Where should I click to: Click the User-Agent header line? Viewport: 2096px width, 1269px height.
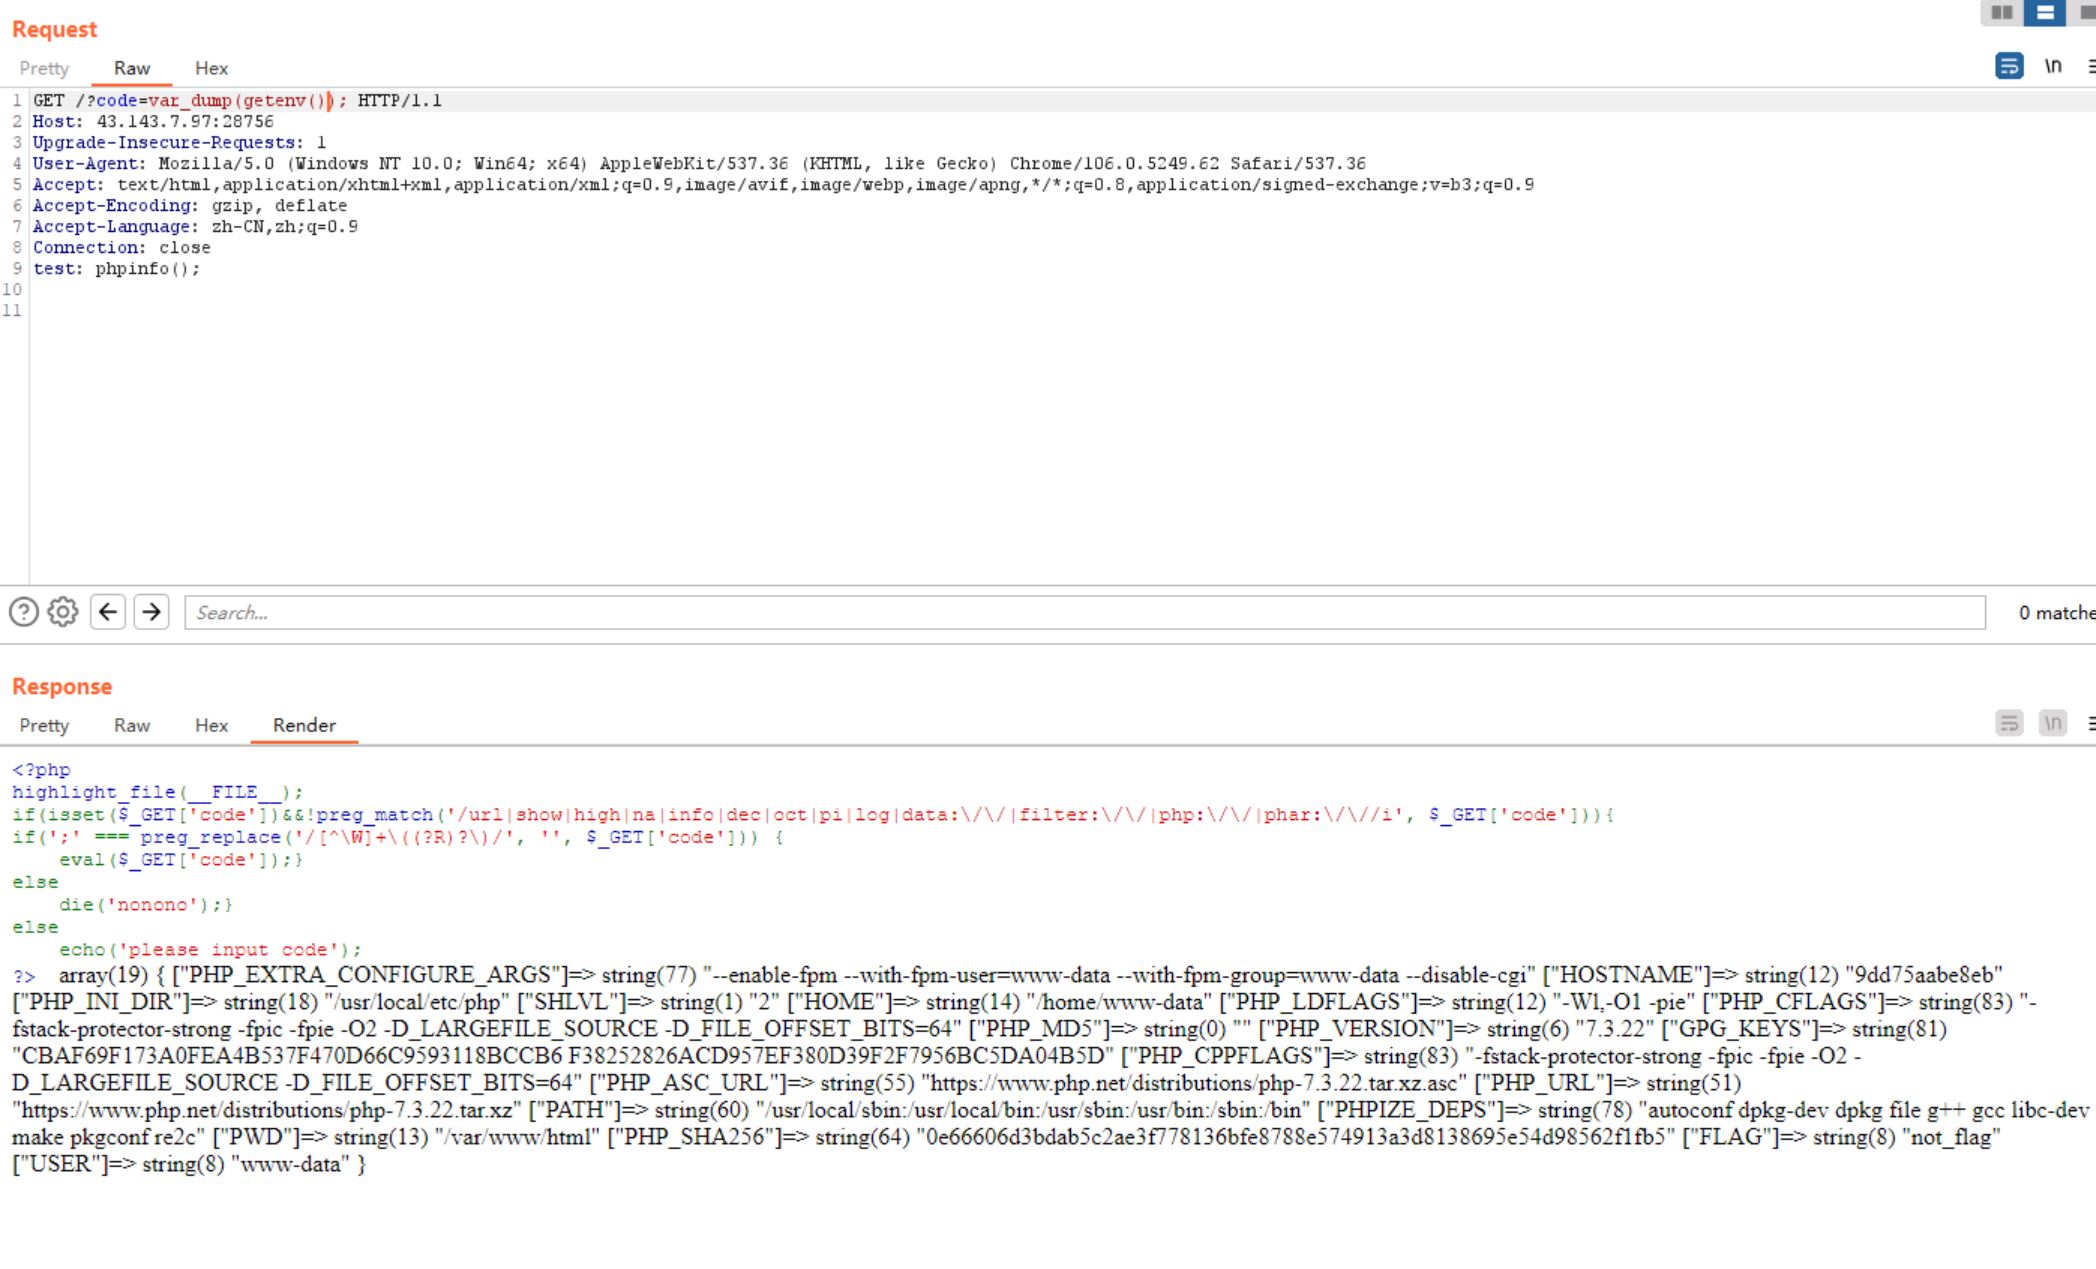point(699,163)
